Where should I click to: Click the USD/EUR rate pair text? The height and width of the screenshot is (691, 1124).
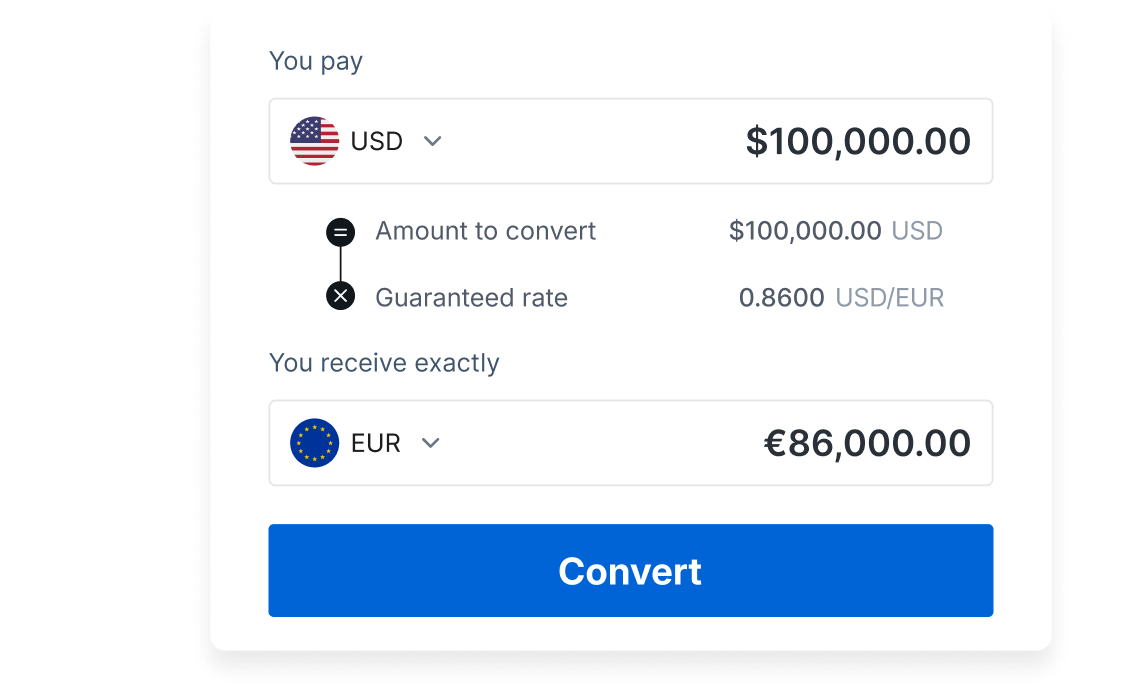[x=889, y=297]
